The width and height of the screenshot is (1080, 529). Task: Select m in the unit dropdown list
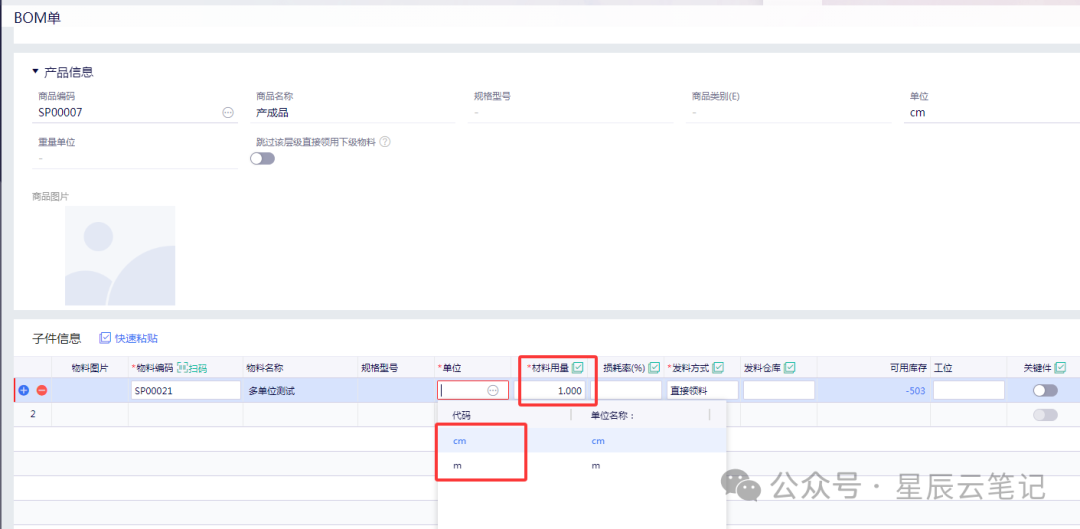pos(582,466)
